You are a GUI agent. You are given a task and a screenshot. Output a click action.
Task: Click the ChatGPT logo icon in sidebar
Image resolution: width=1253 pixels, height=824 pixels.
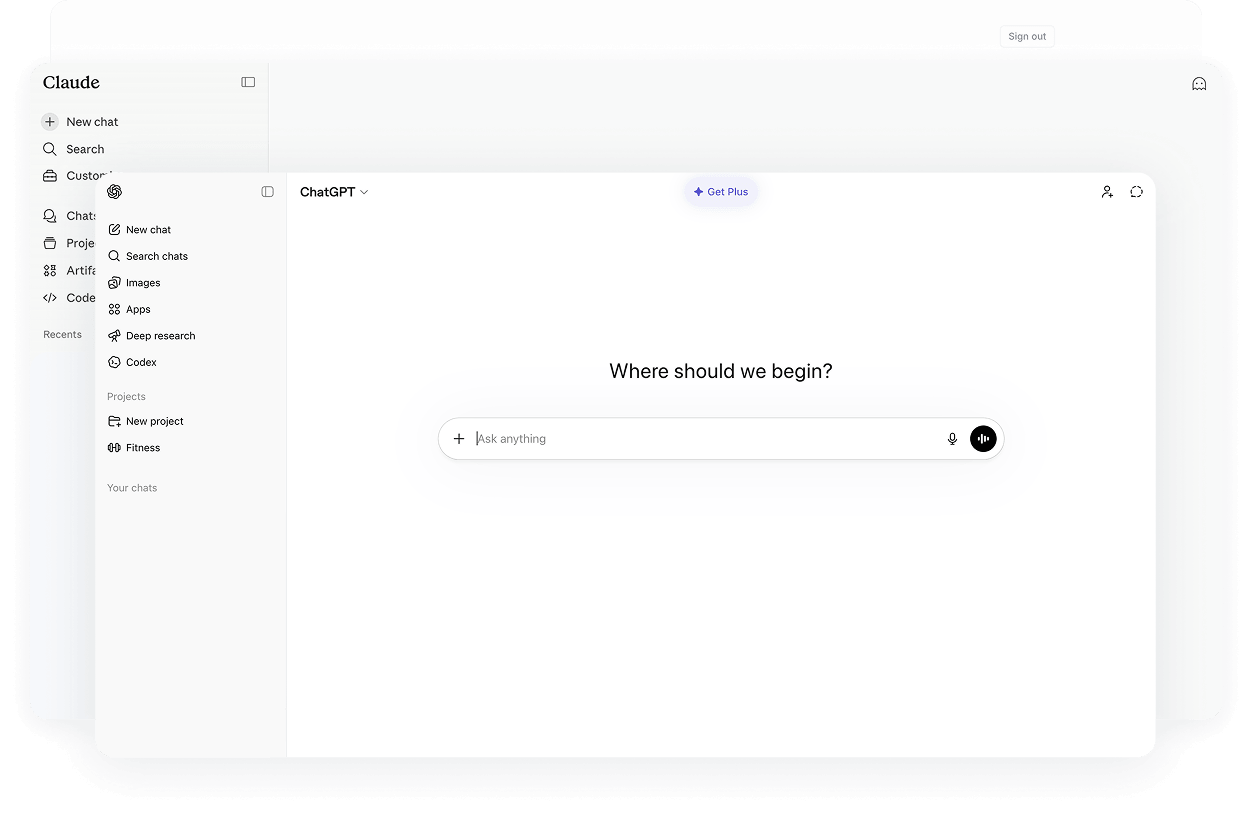pos(114,192)
